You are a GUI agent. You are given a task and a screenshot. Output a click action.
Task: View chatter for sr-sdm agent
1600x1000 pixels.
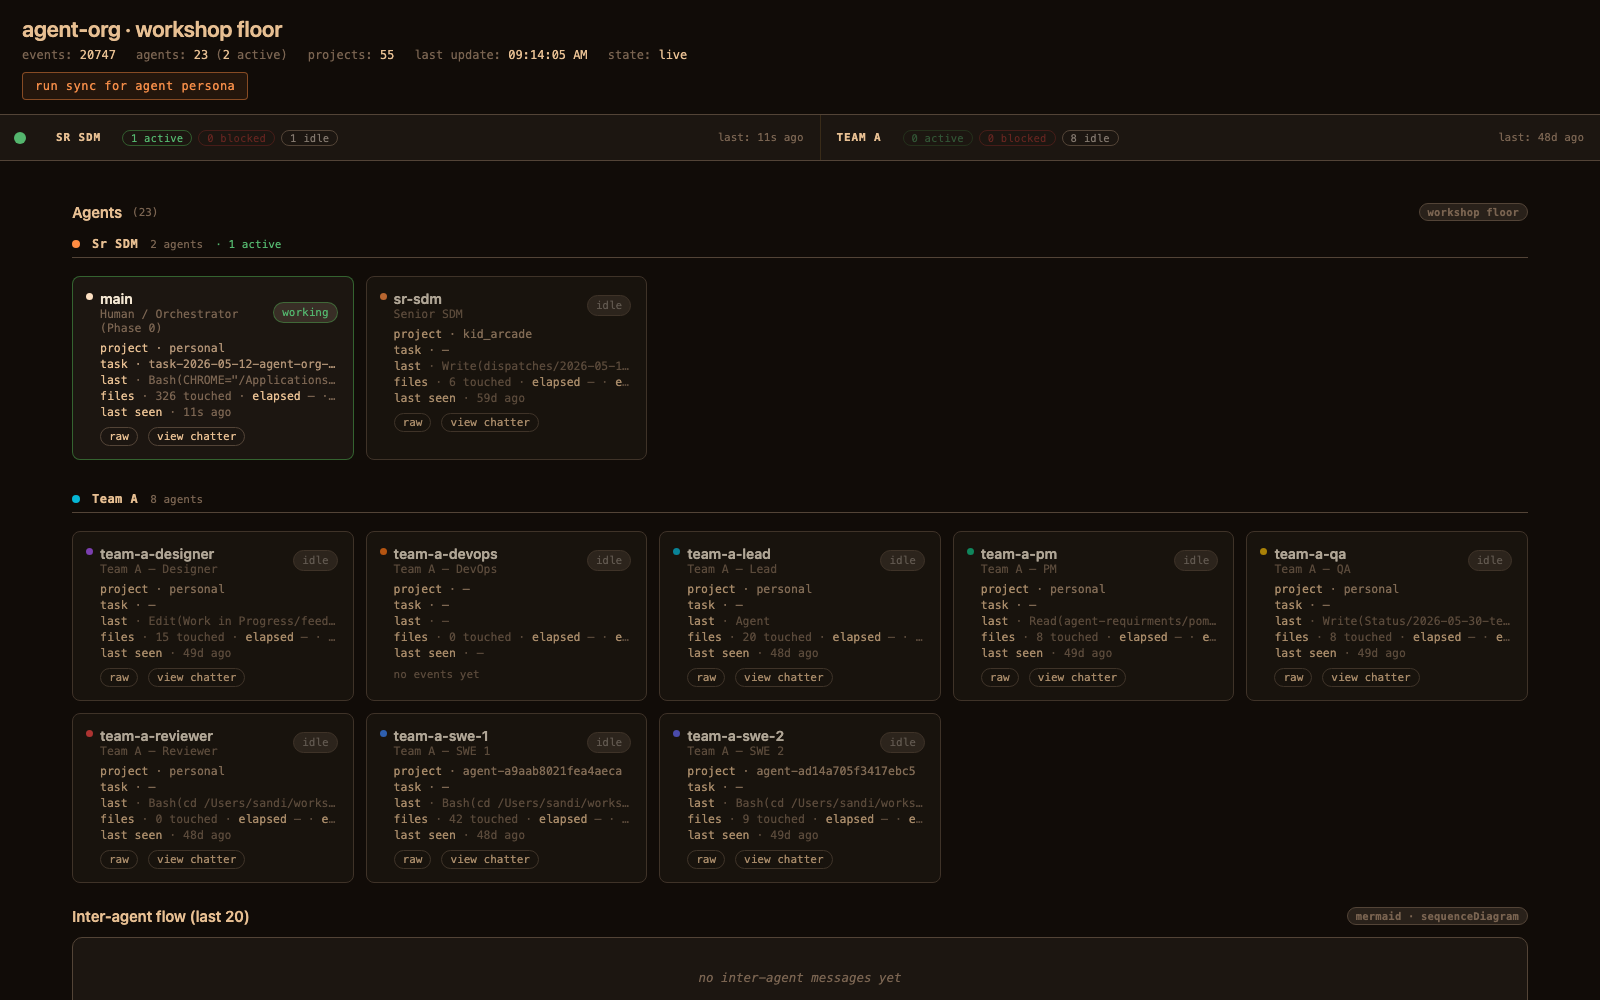click(x=490, y=422)
